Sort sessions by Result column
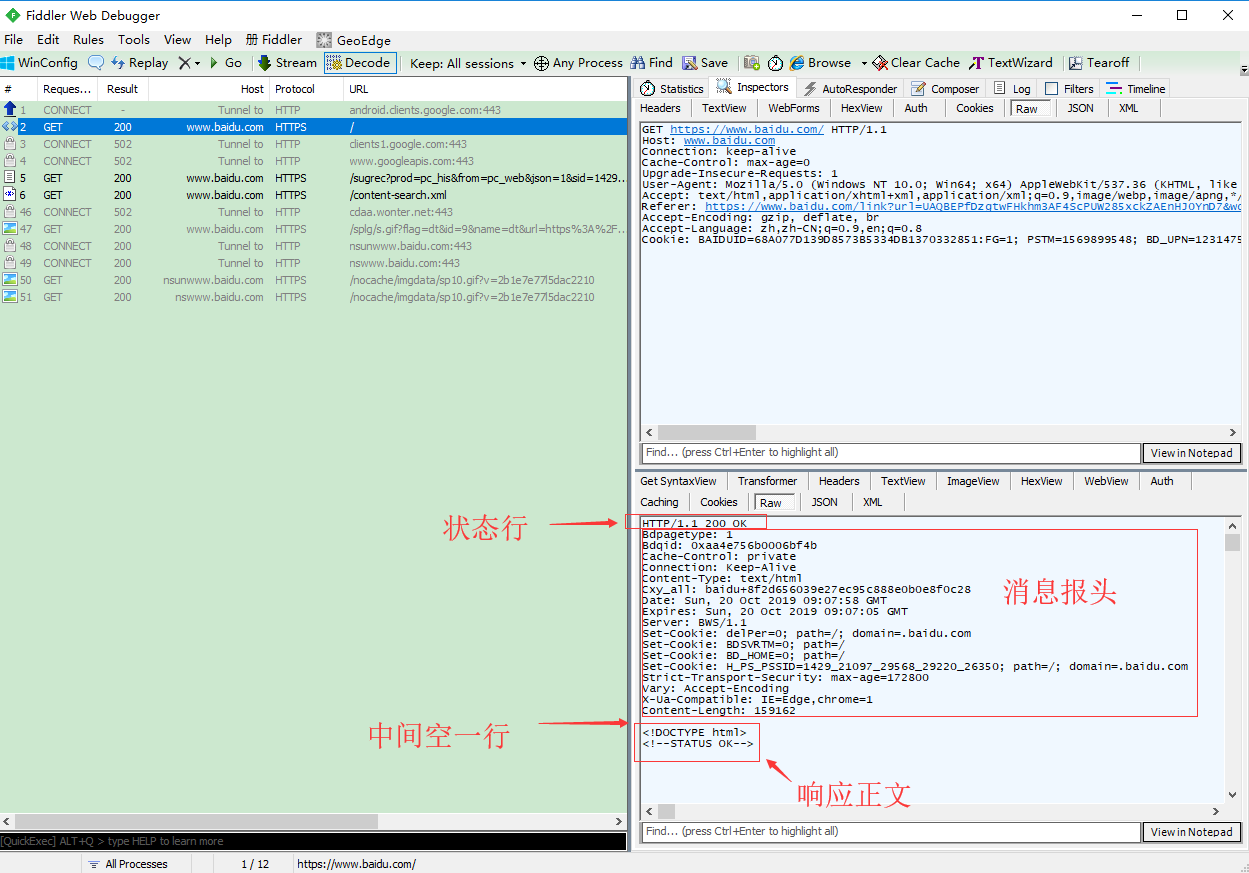 point(123,89)
